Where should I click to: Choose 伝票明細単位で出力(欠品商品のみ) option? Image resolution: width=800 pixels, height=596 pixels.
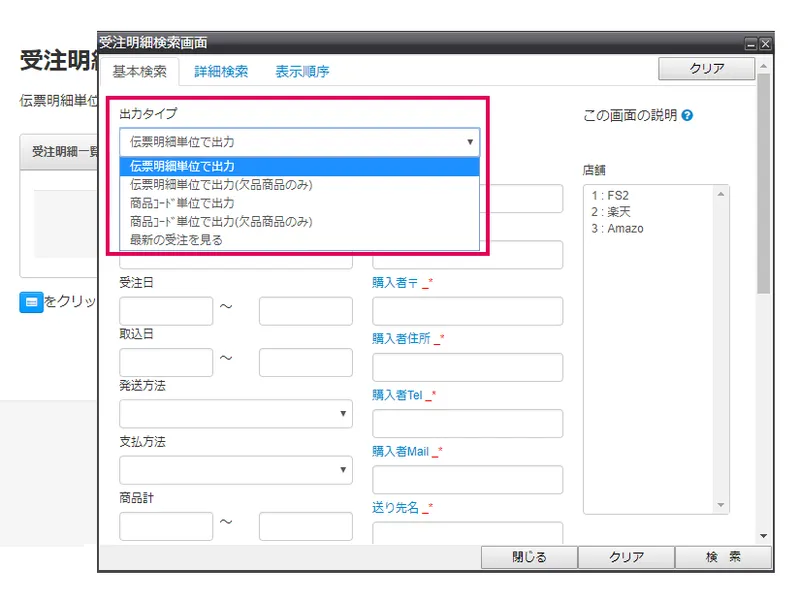(299, 185)
